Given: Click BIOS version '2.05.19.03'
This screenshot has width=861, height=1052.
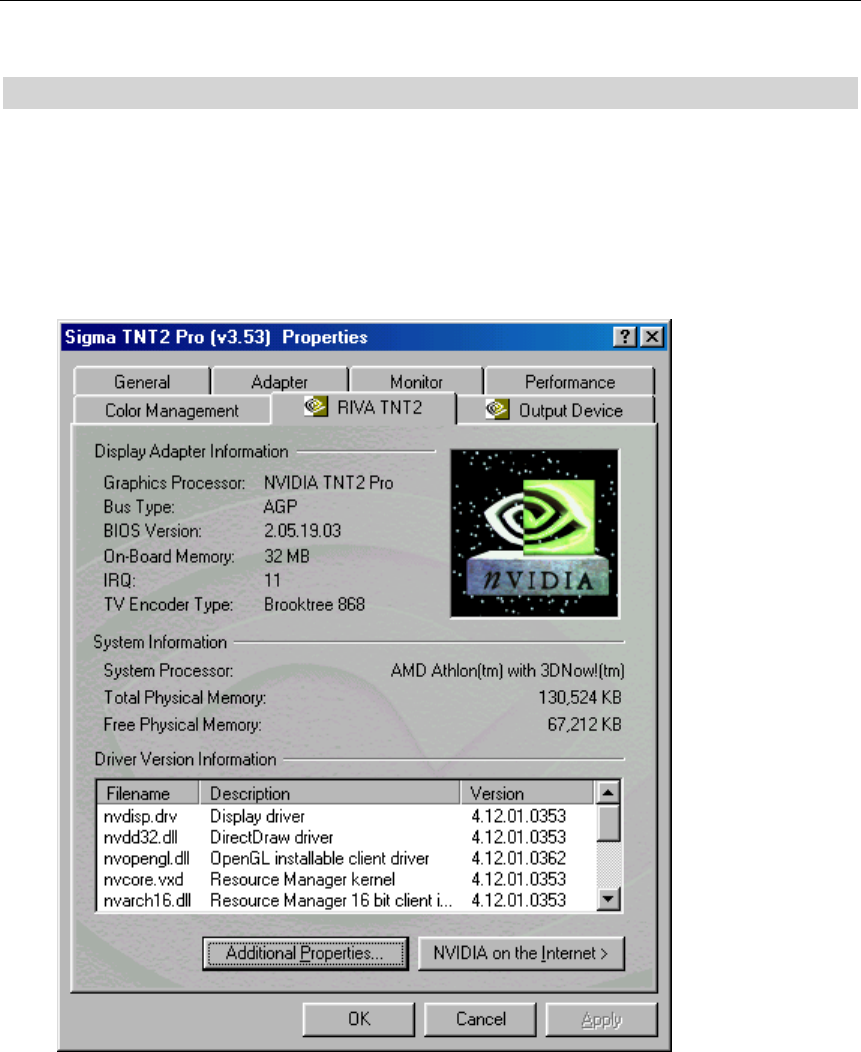Looking at the screenshot, I should click(x=302, y=531).
